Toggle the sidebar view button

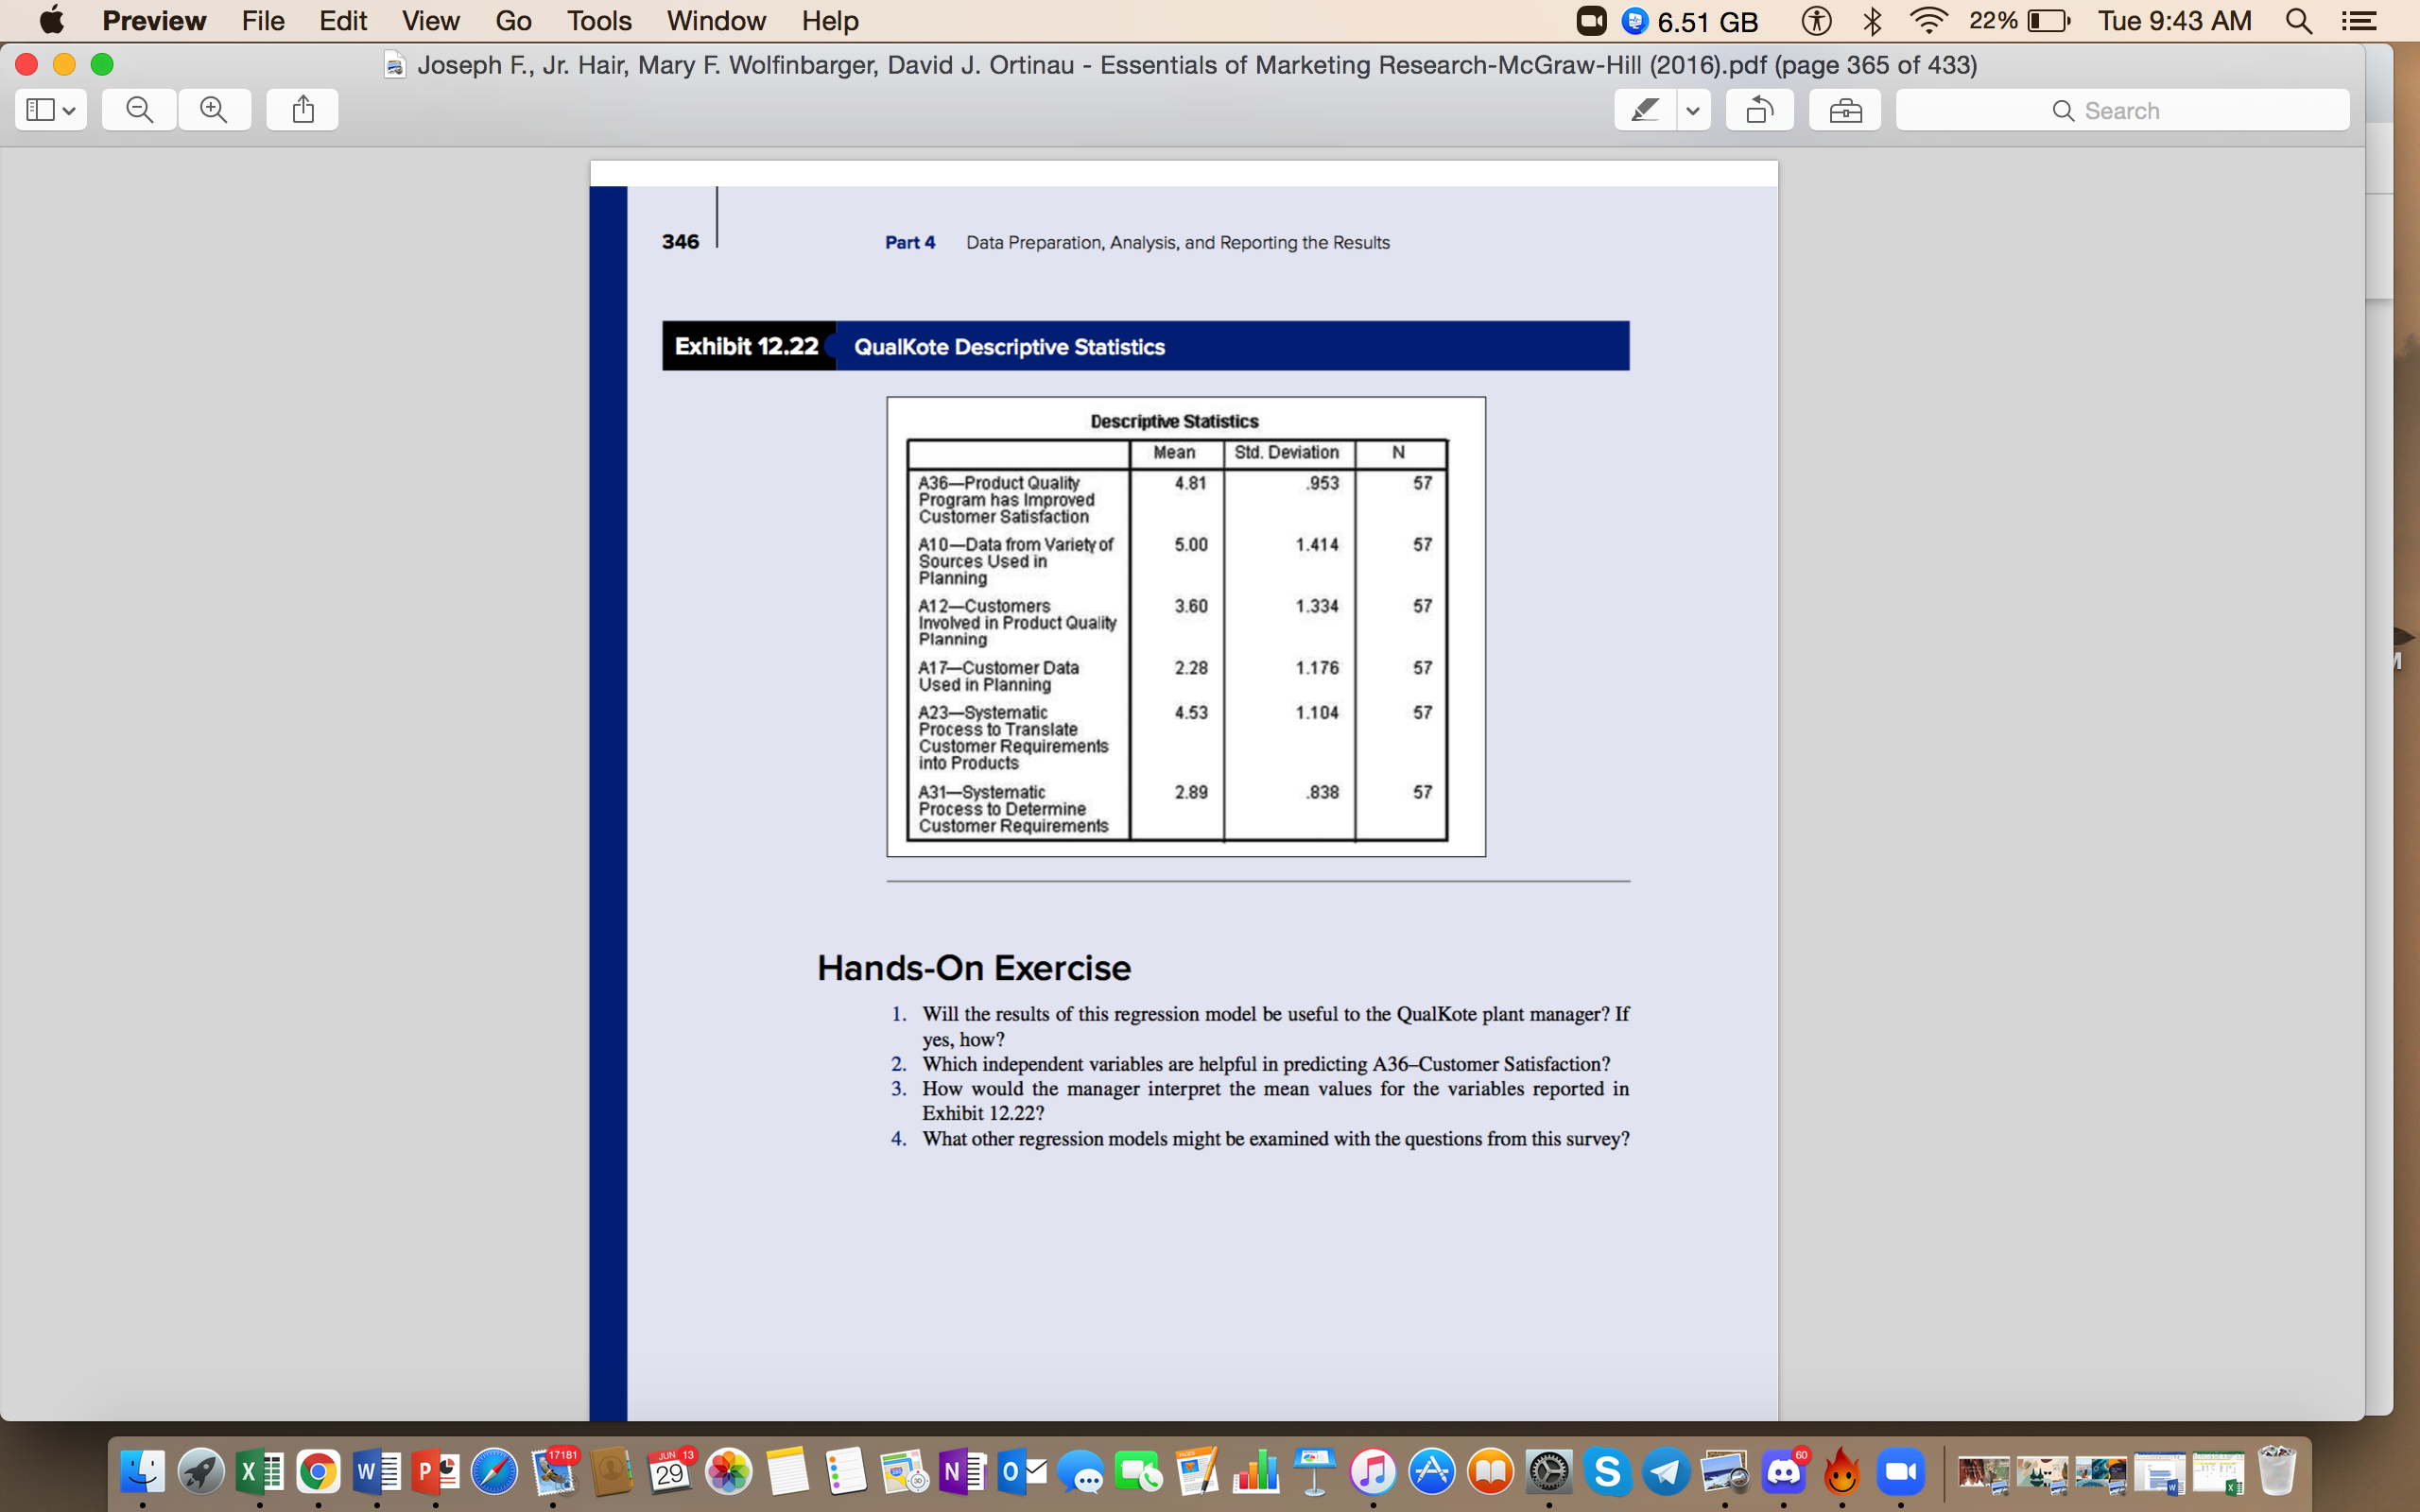click(40, 110)
